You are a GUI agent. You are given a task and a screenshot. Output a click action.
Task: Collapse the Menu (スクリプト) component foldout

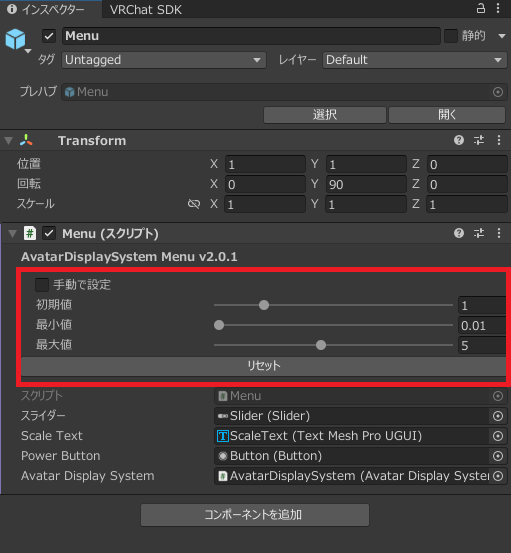[x=12, y=233]
